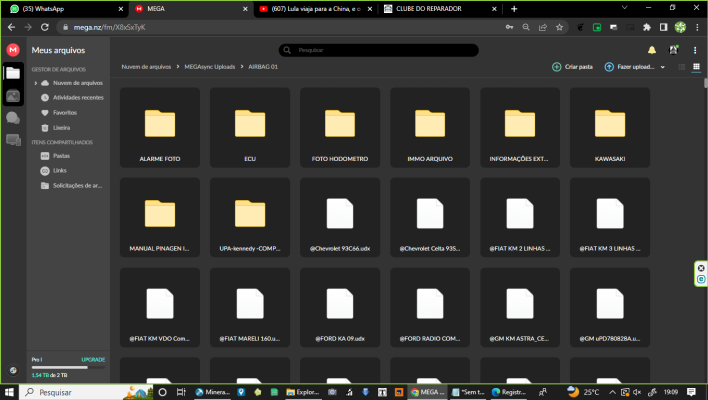Image resolution: width=708 pixels, height=400 pixels.
Task: Expand the Nuvem de arquivos tree
Action: click(x=35, y=83)
